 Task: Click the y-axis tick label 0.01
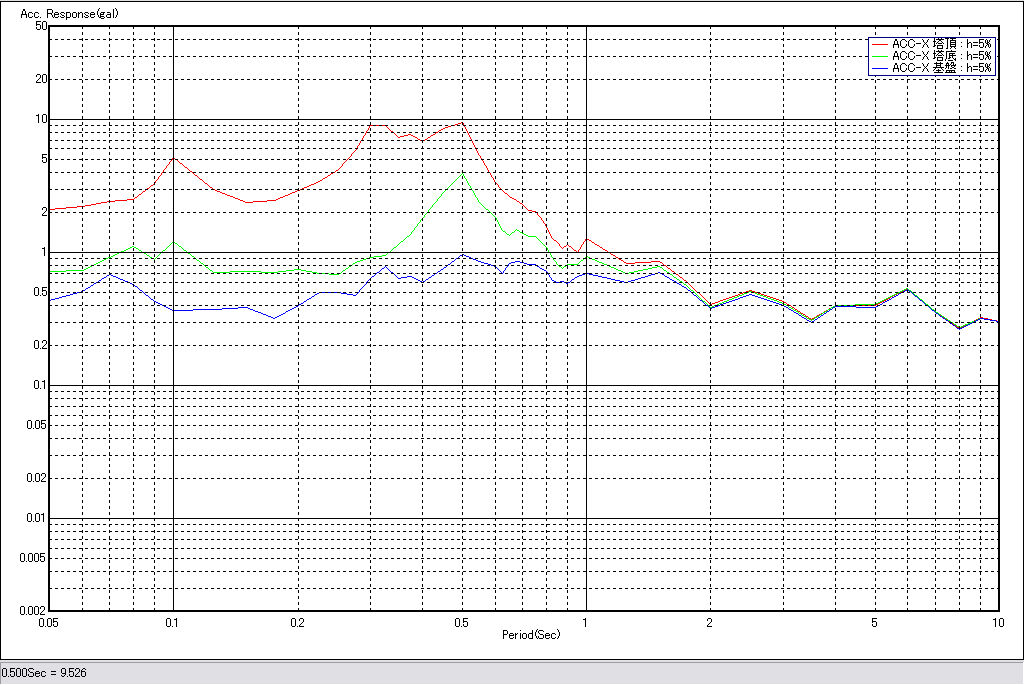click(36, 518)
